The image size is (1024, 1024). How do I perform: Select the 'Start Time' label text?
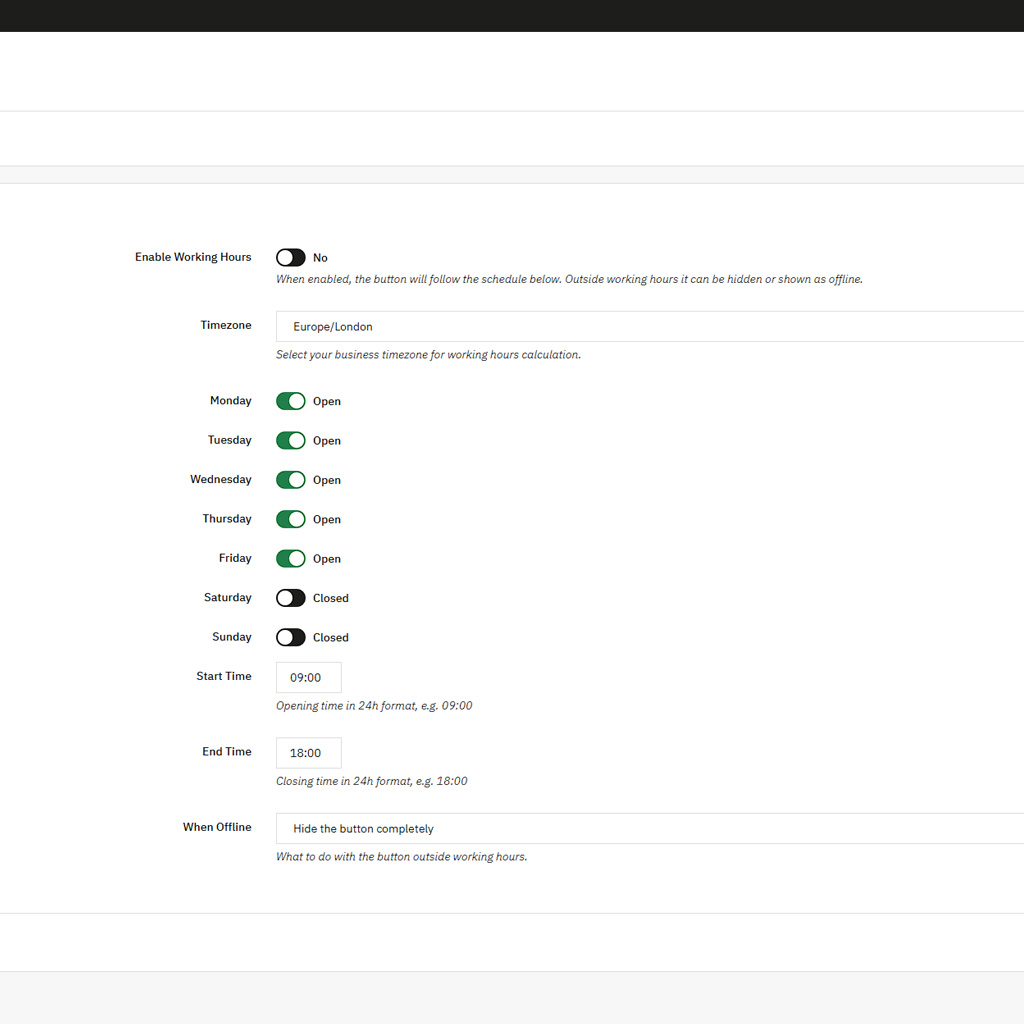[x=223, y=676]
